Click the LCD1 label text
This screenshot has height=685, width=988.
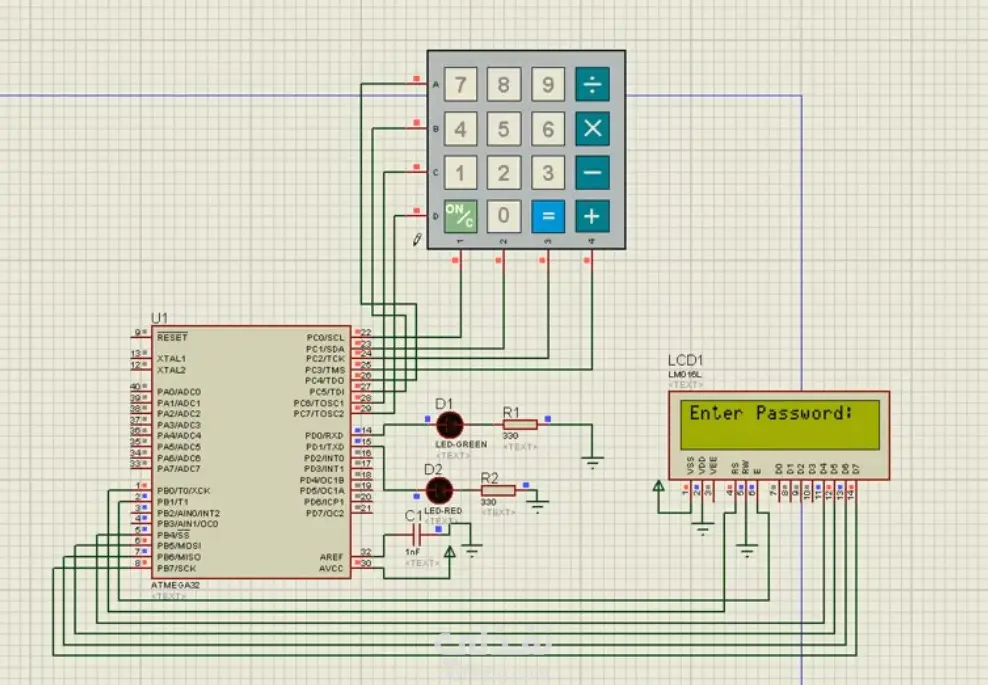tap(685, 360)
